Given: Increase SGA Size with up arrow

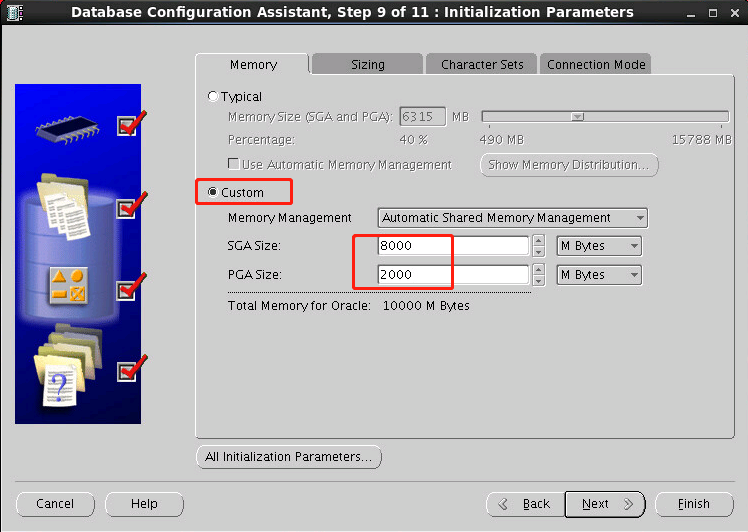Looking at the screenshot, I should tap(539, 240).
